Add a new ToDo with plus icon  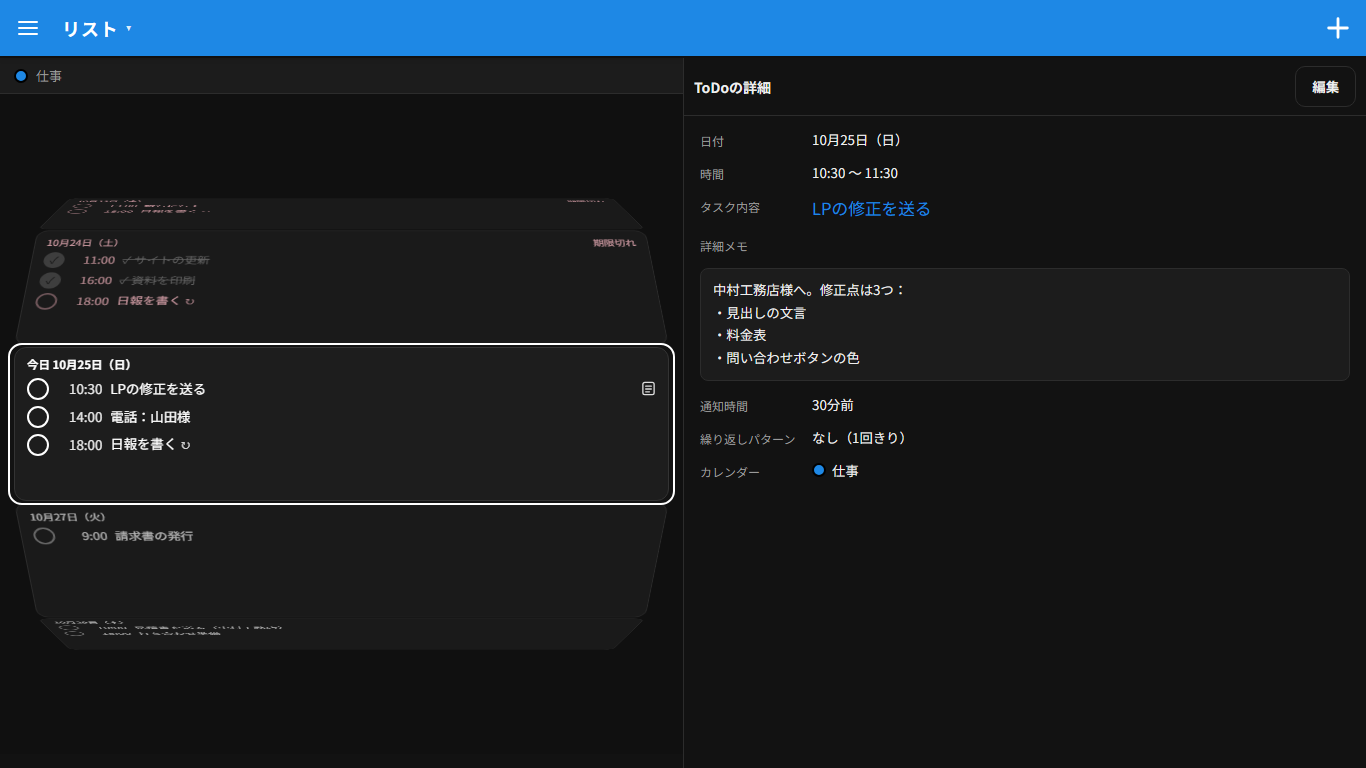[x=1338, y=28]
